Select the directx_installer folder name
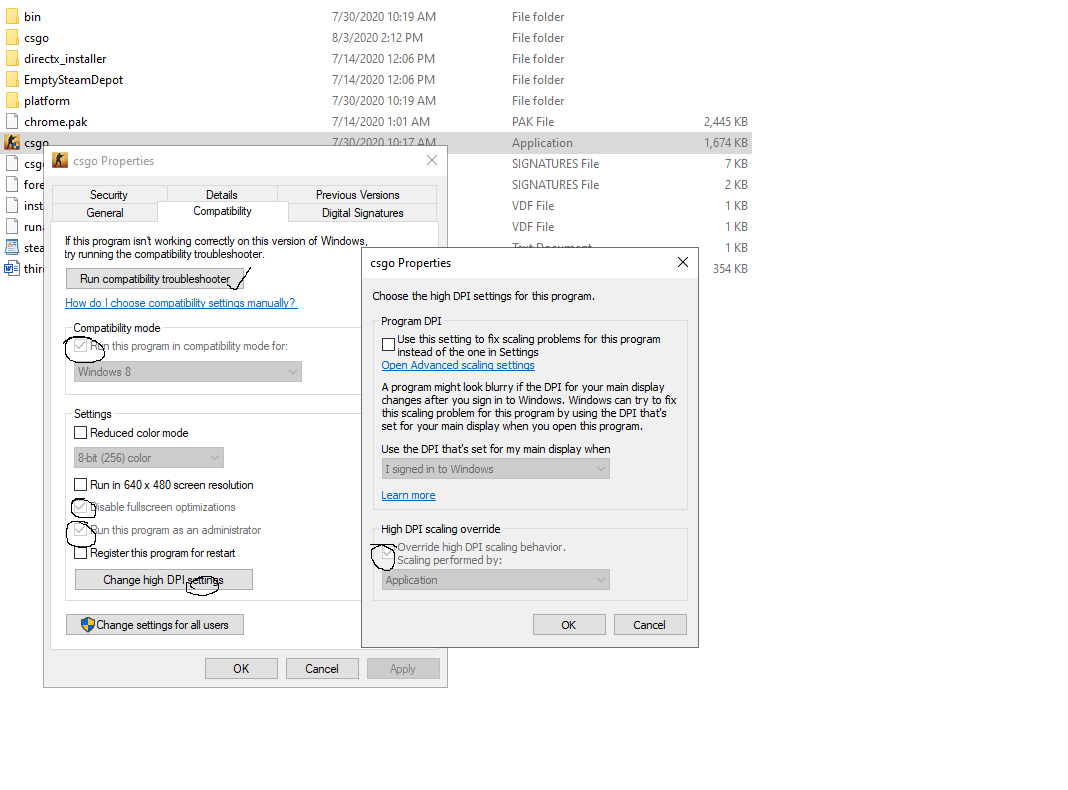 (x=65, y=59)
